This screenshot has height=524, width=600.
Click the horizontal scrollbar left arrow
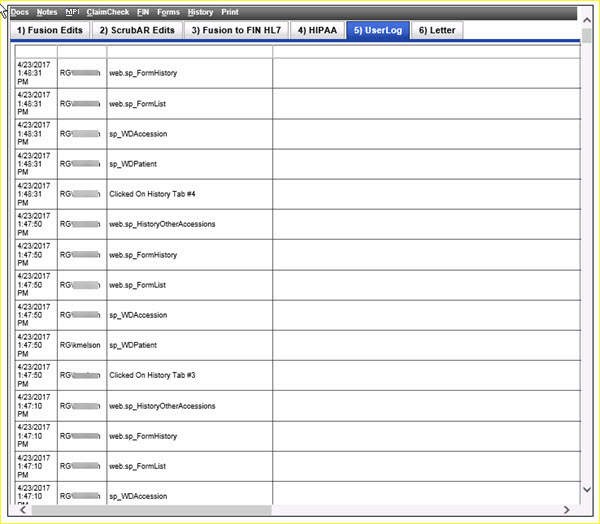coord(24,510)
